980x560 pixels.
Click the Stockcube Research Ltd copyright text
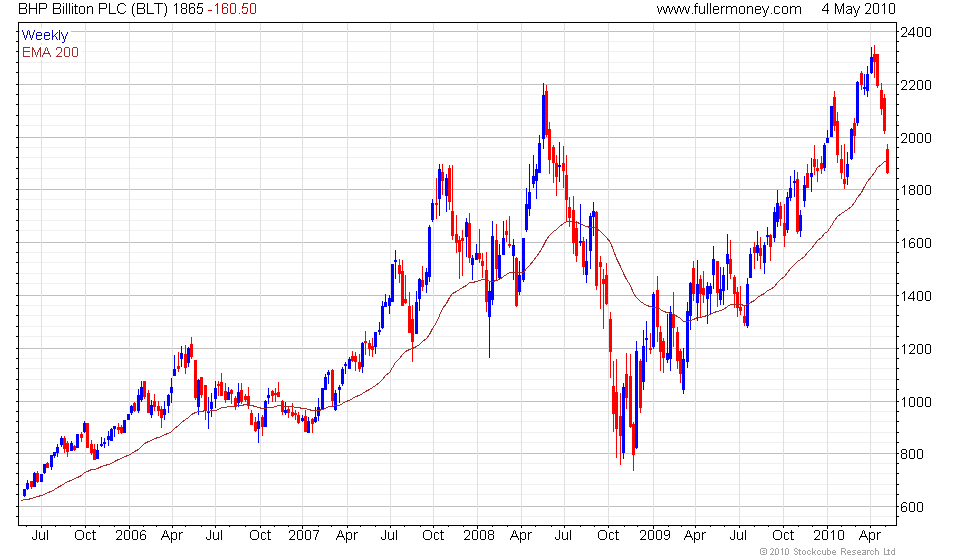pyautogui.click(x=827, y=552)
